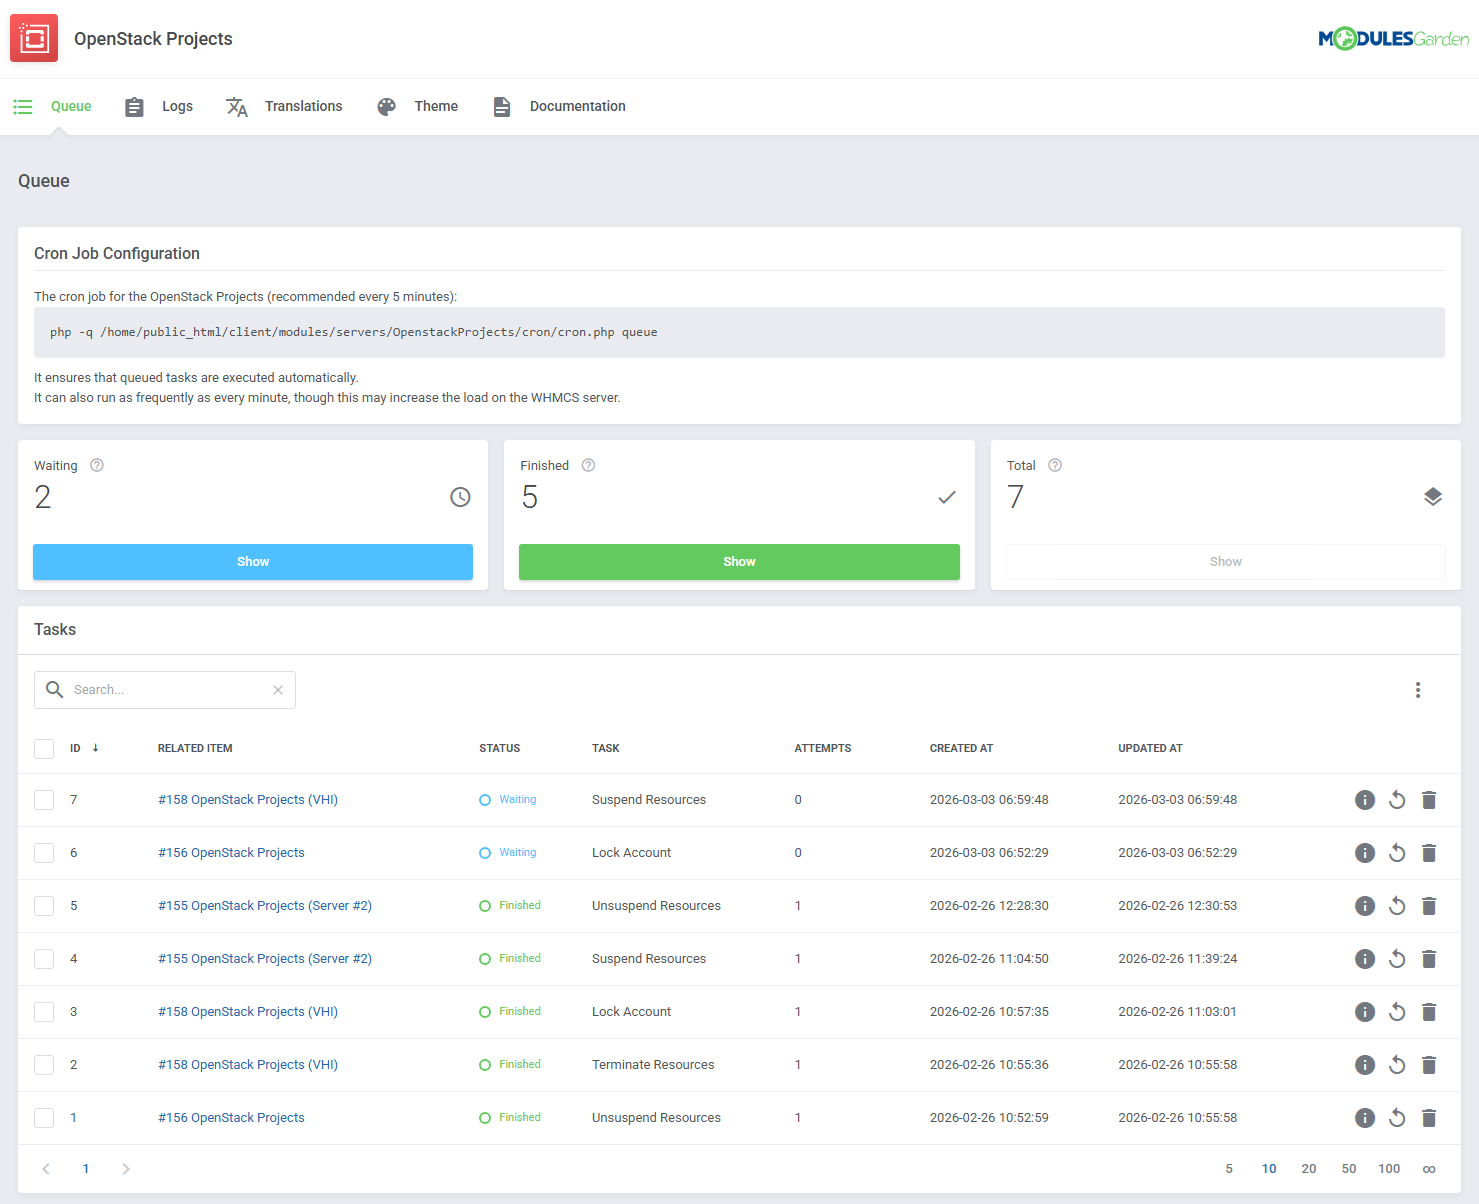Tick the checkbox beside task 1
The image size is (1479, 1204).
pyautogui.click(x=44, y=1117)
